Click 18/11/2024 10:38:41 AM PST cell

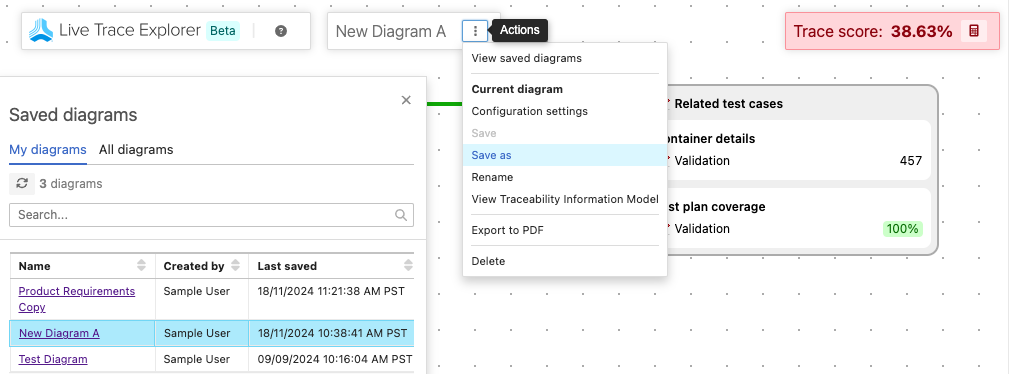point(332,333)
